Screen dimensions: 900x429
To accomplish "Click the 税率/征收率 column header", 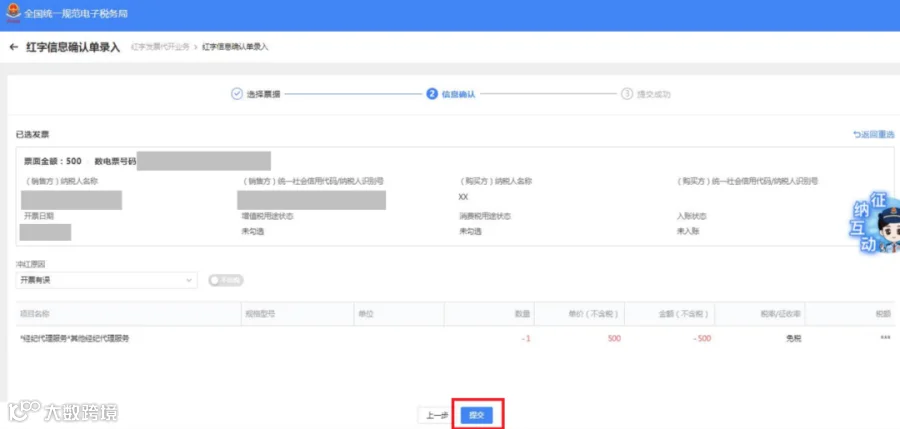I will 780,314.
